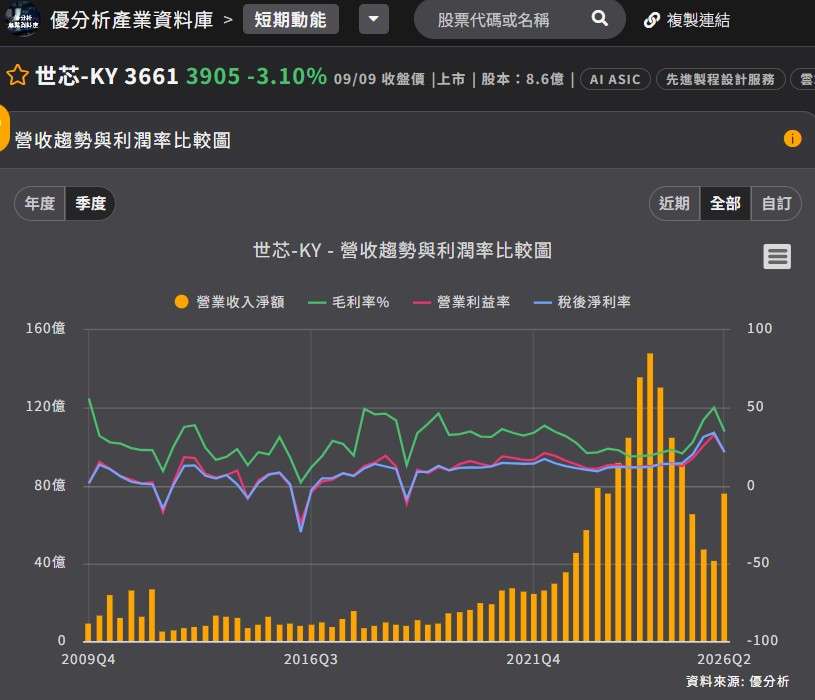Viewport: 815px width, 700px height.
Task: Click the site logo avatar
Action: click(22, 20)
